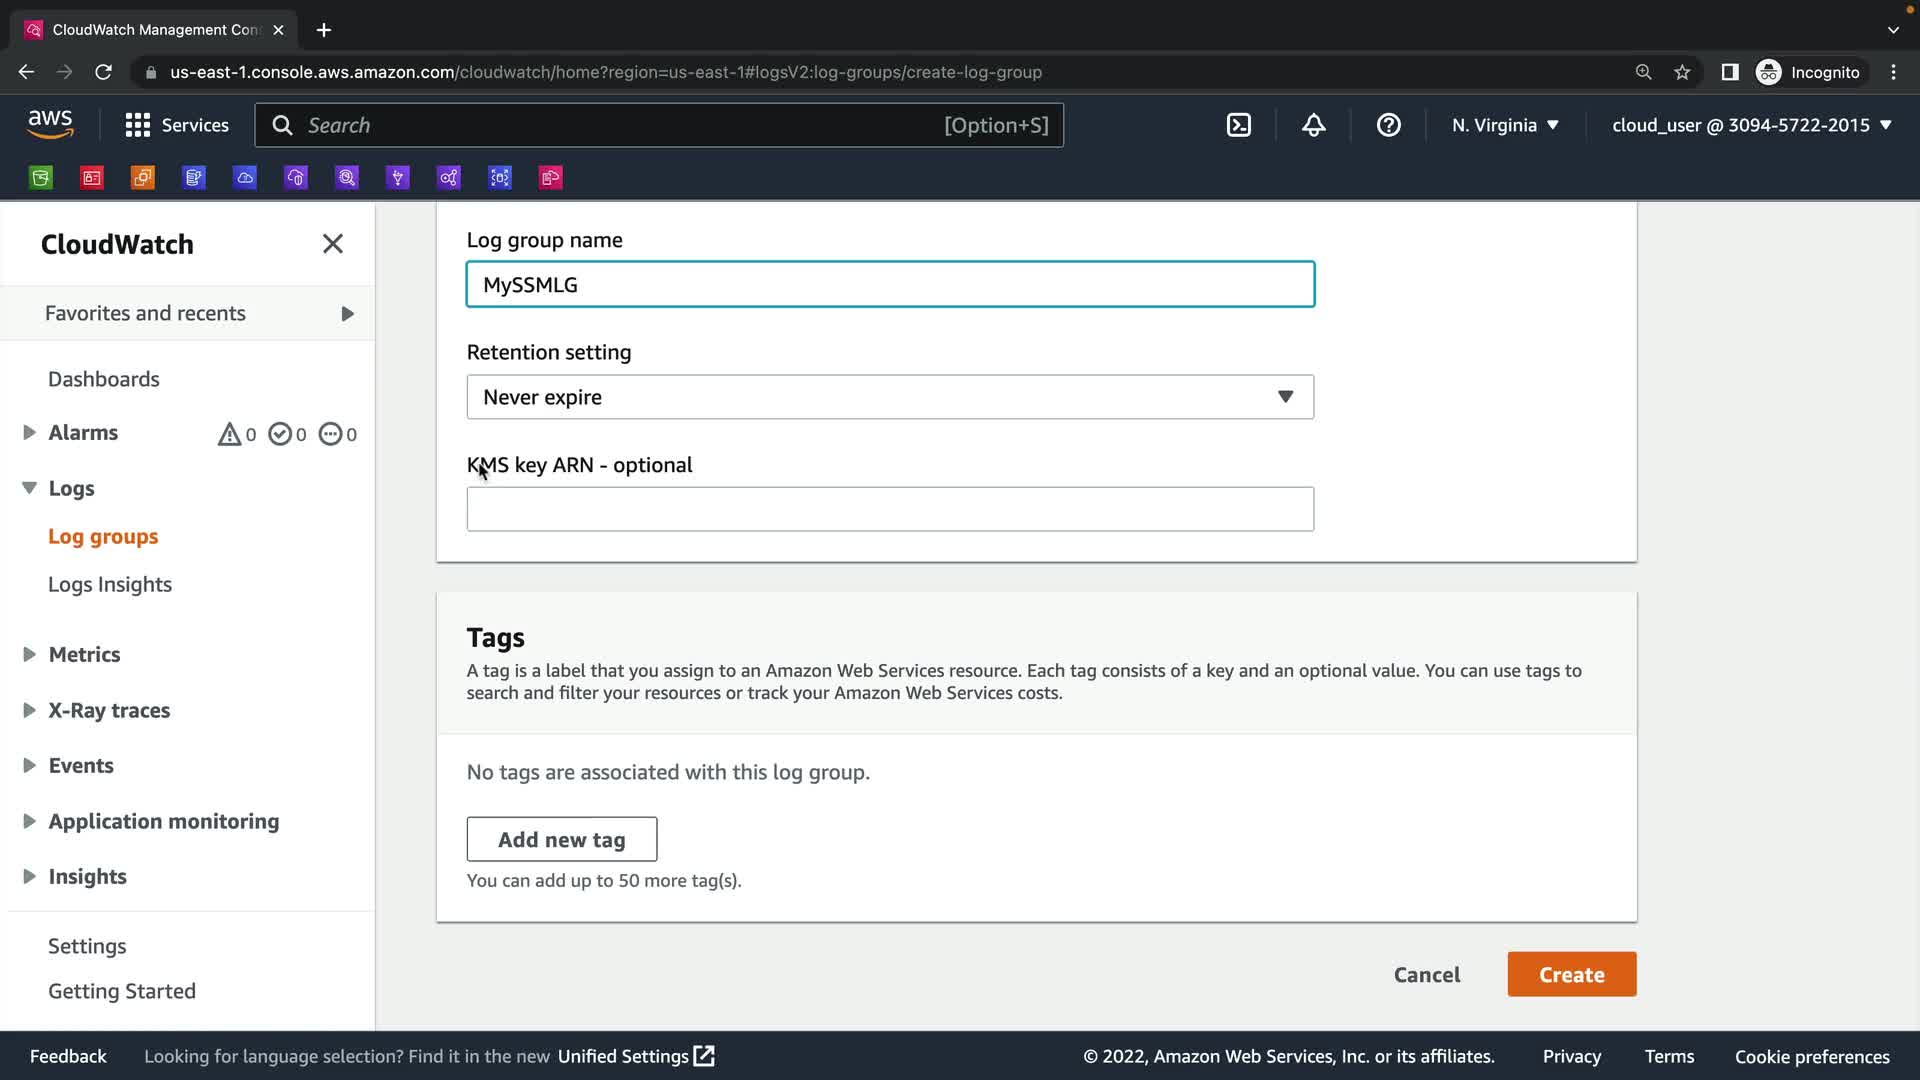The image size is (1920, 1080).
Task: Open the help question mark menu
Action: tap(1388, 125)
